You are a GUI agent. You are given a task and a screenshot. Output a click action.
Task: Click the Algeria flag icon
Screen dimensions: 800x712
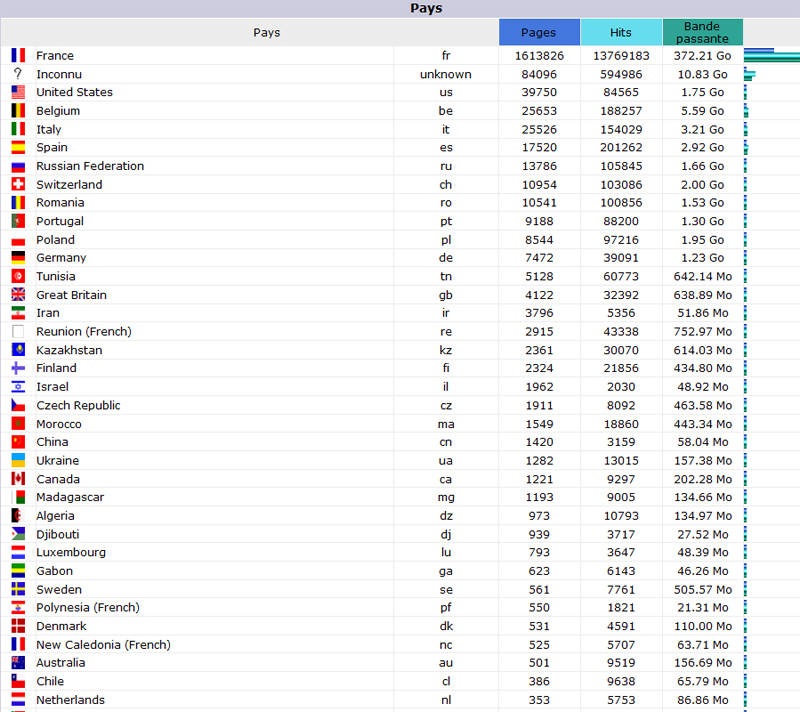coord(18,516)
